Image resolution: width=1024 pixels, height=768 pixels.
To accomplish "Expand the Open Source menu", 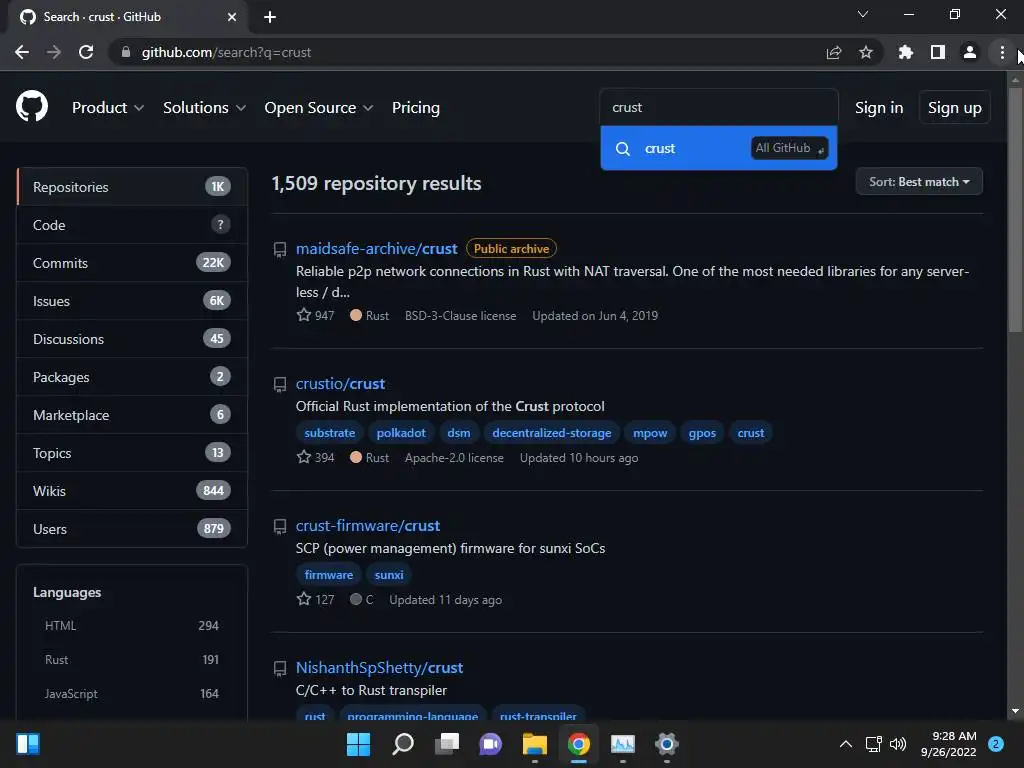I will (319, 108).
